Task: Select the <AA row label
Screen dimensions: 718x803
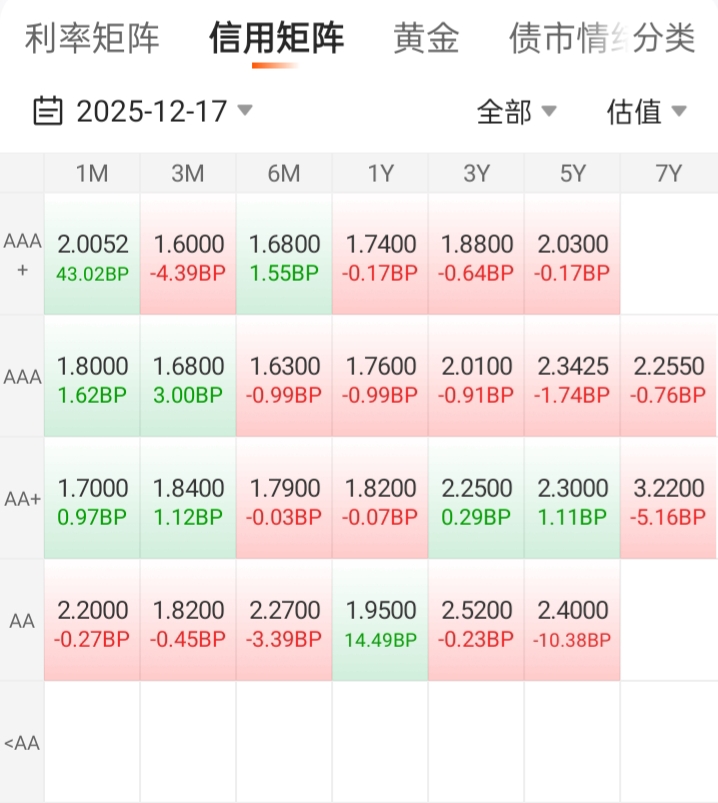Action: [22, 742]
